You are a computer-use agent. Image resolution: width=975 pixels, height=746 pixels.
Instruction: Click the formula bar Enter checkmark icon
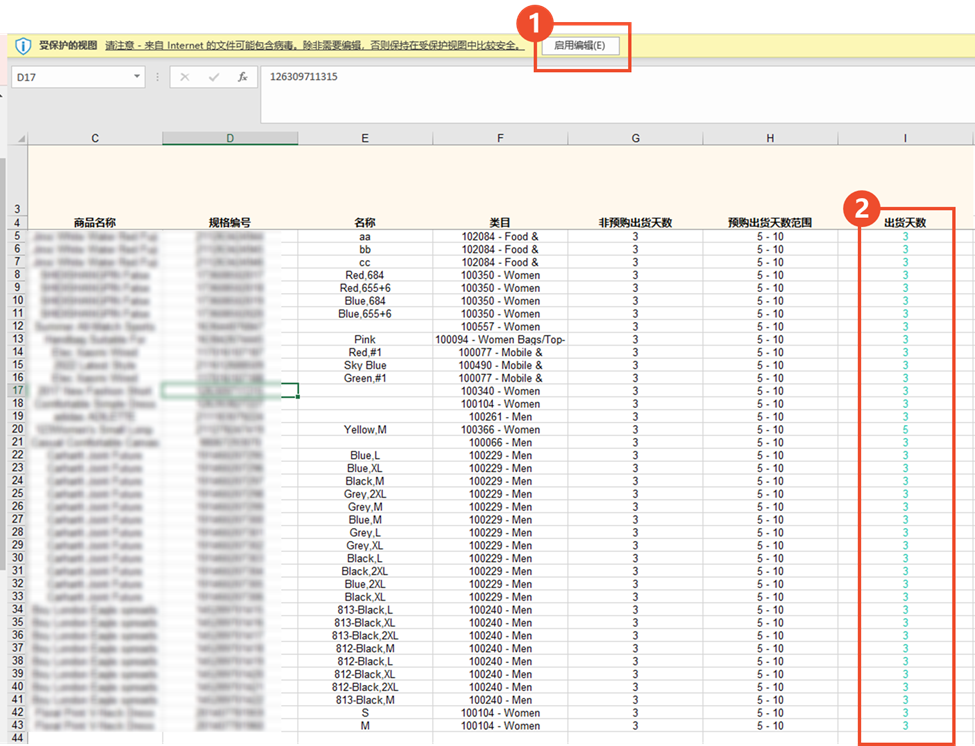[213, 77]
